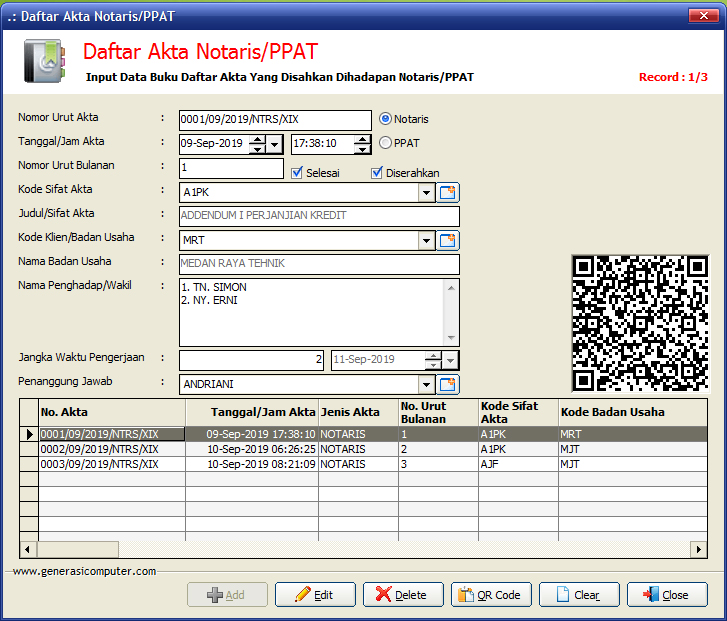Open lookup icon beside Kode Klien/Badan Usaha
Viewport: 727px width, 621px height.
(448, 240)
